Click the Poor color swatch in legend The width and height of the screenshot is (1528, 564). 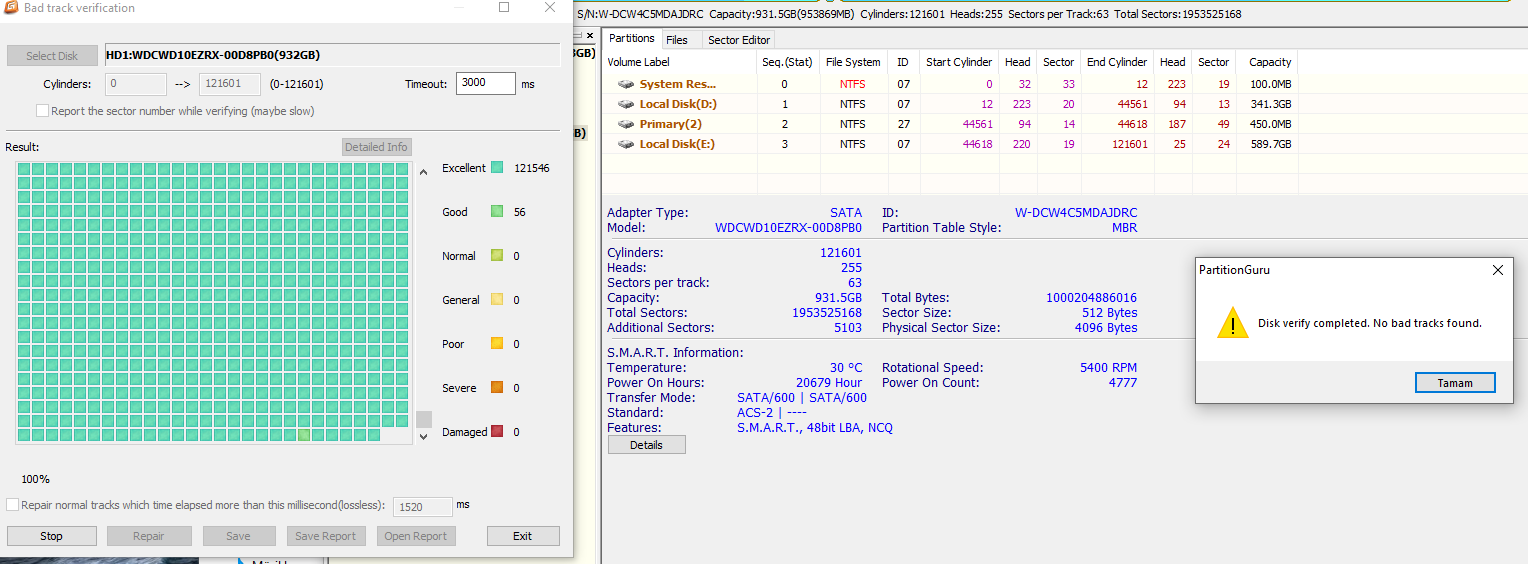(x=497, y=344)
